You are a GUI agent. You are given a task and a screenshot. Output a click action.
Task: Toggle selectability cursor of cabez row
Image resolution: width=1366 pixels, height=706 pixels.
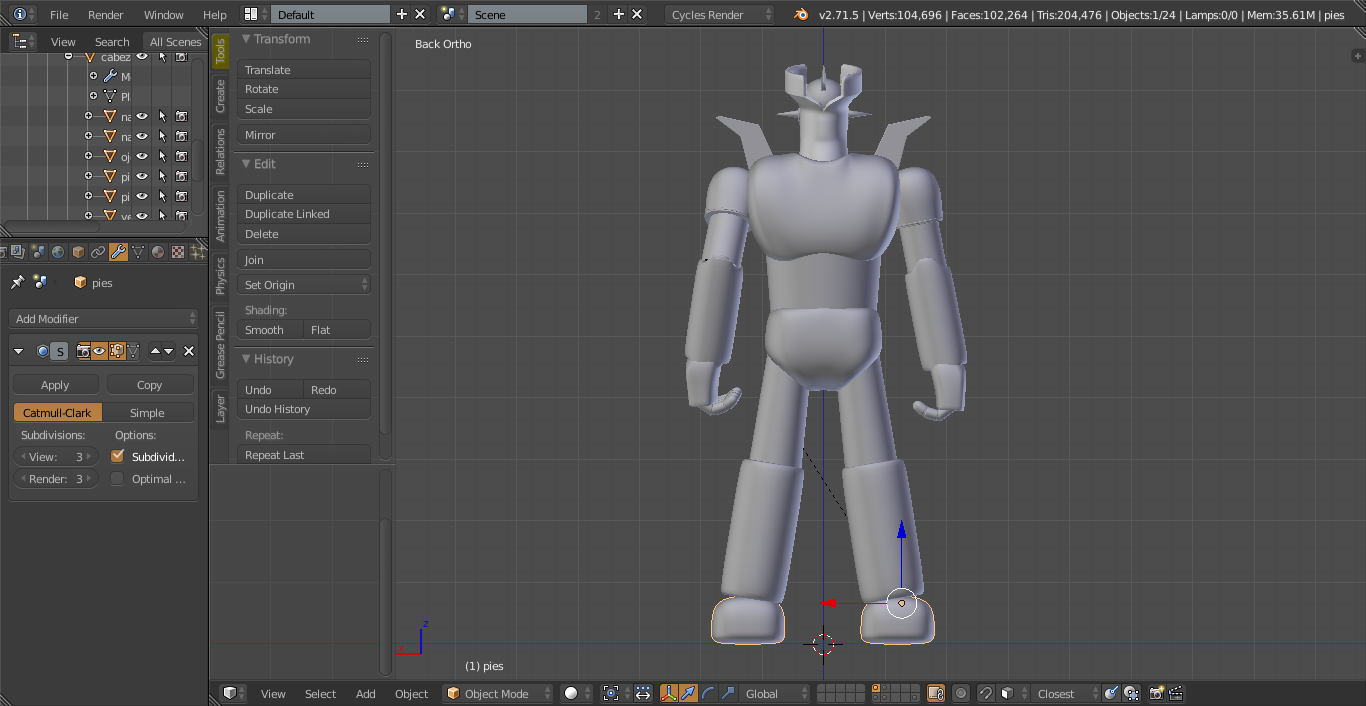pos(162,56)
